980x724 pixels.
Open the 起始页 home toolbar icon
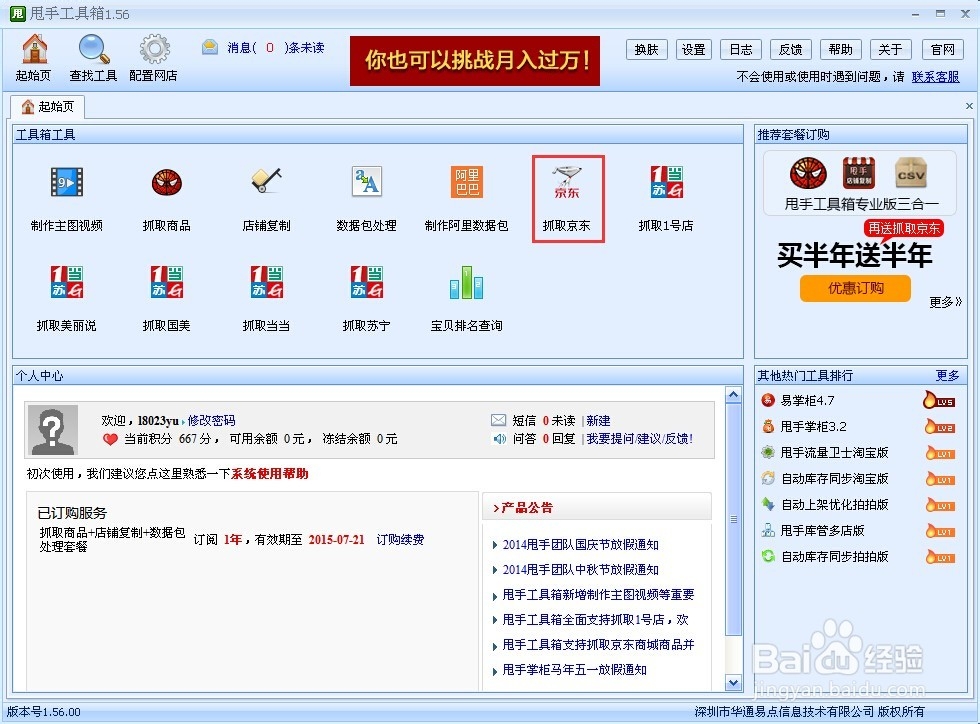pos(34,58)
